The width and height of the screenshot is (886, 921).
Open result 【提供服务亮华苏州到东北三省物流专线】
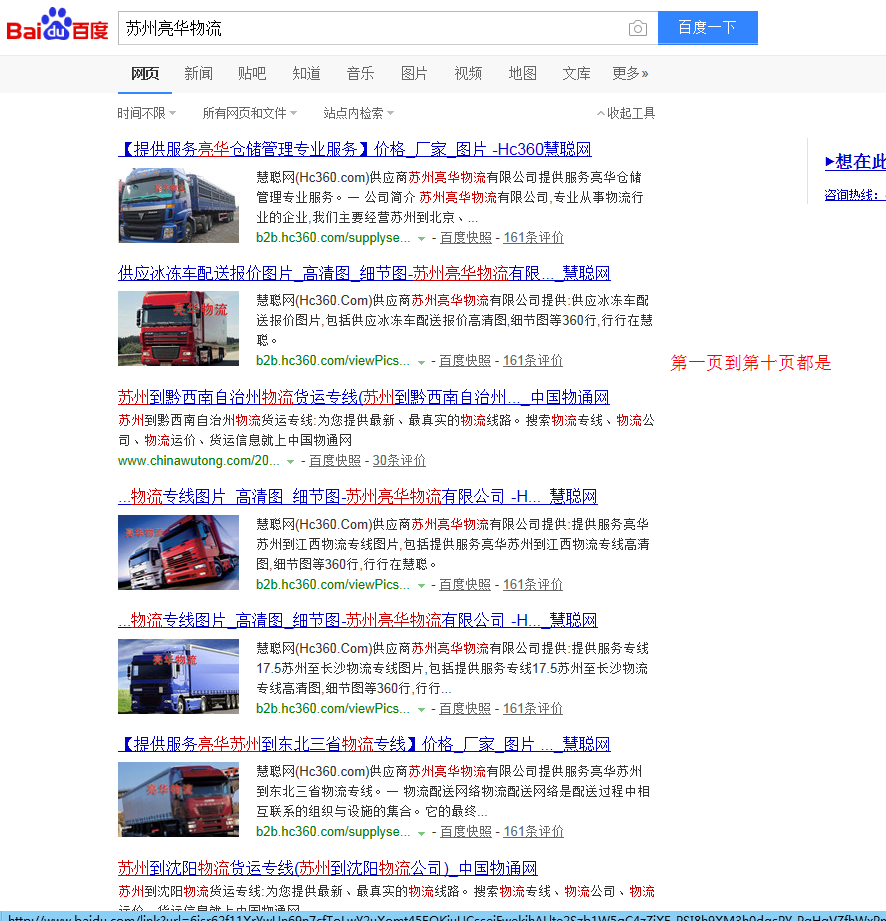click(364, 744)
